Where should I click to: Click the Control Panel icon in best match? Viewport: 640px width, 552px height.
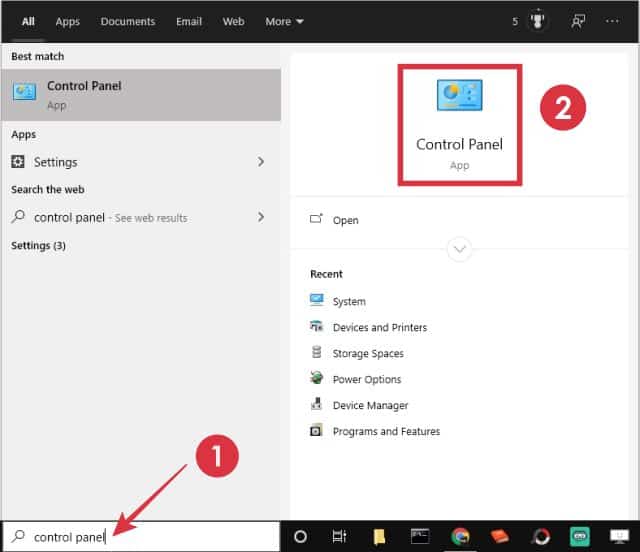click(x=24, y=92)
